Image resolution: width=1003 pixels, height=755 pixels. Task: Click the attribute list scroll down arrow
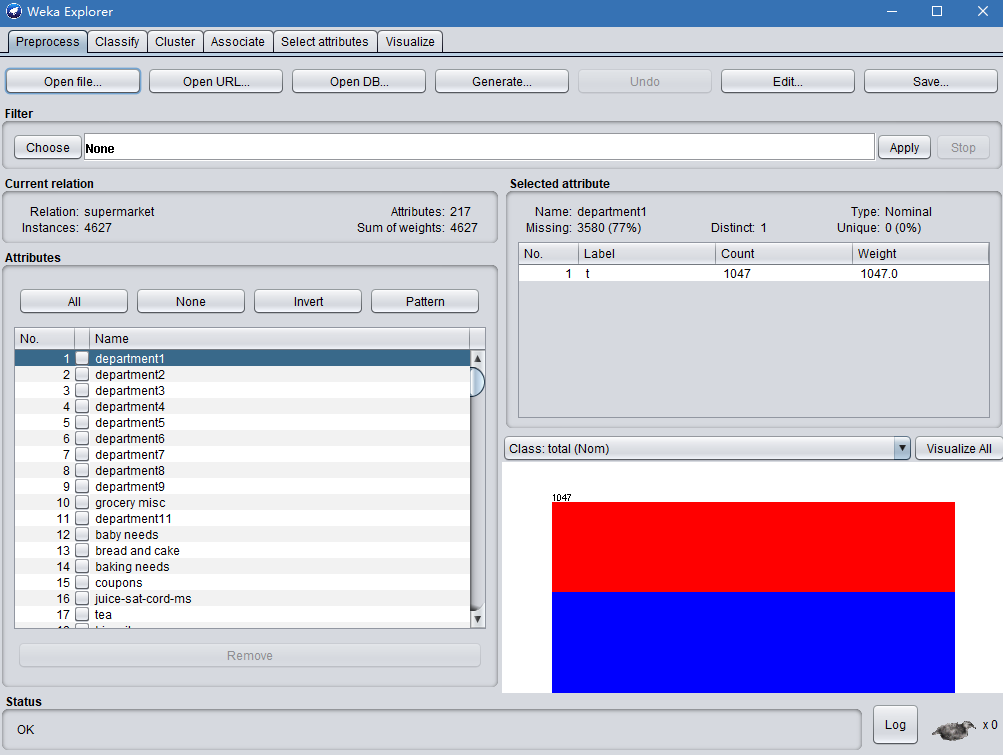coord(477,619)
